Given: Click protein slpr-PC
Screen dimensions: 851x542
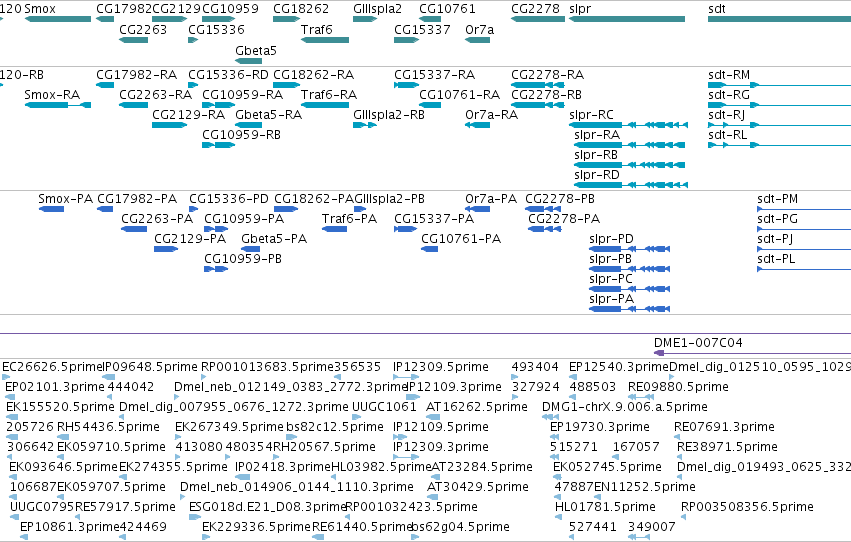Looking at the screenshot, I should coord(630,289).
